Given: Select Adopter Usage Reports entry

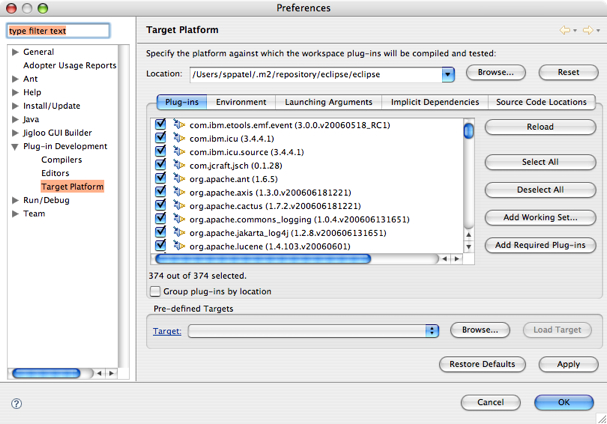Looking at the screenshot, I should 70,65.
